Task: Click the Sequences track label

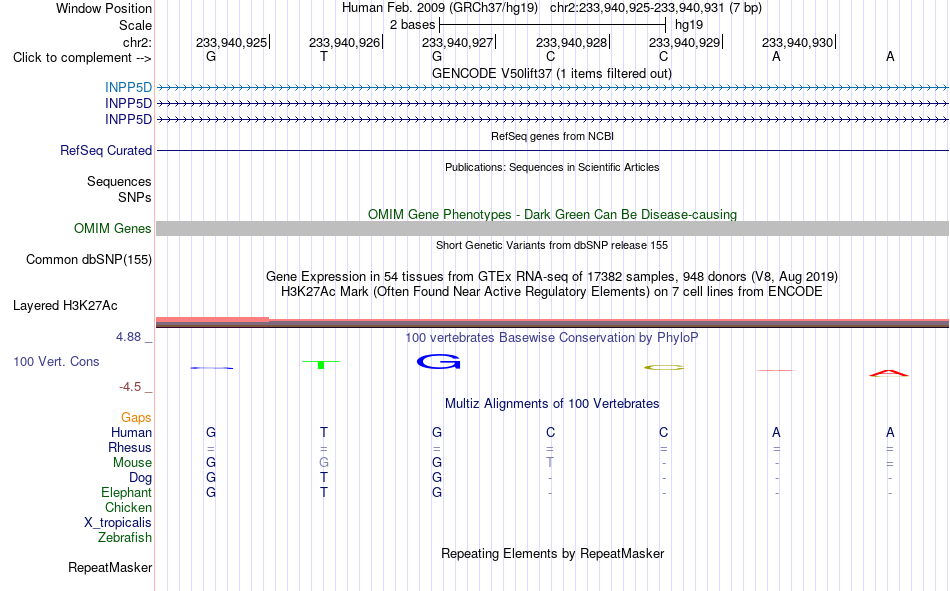Action: 119,181
